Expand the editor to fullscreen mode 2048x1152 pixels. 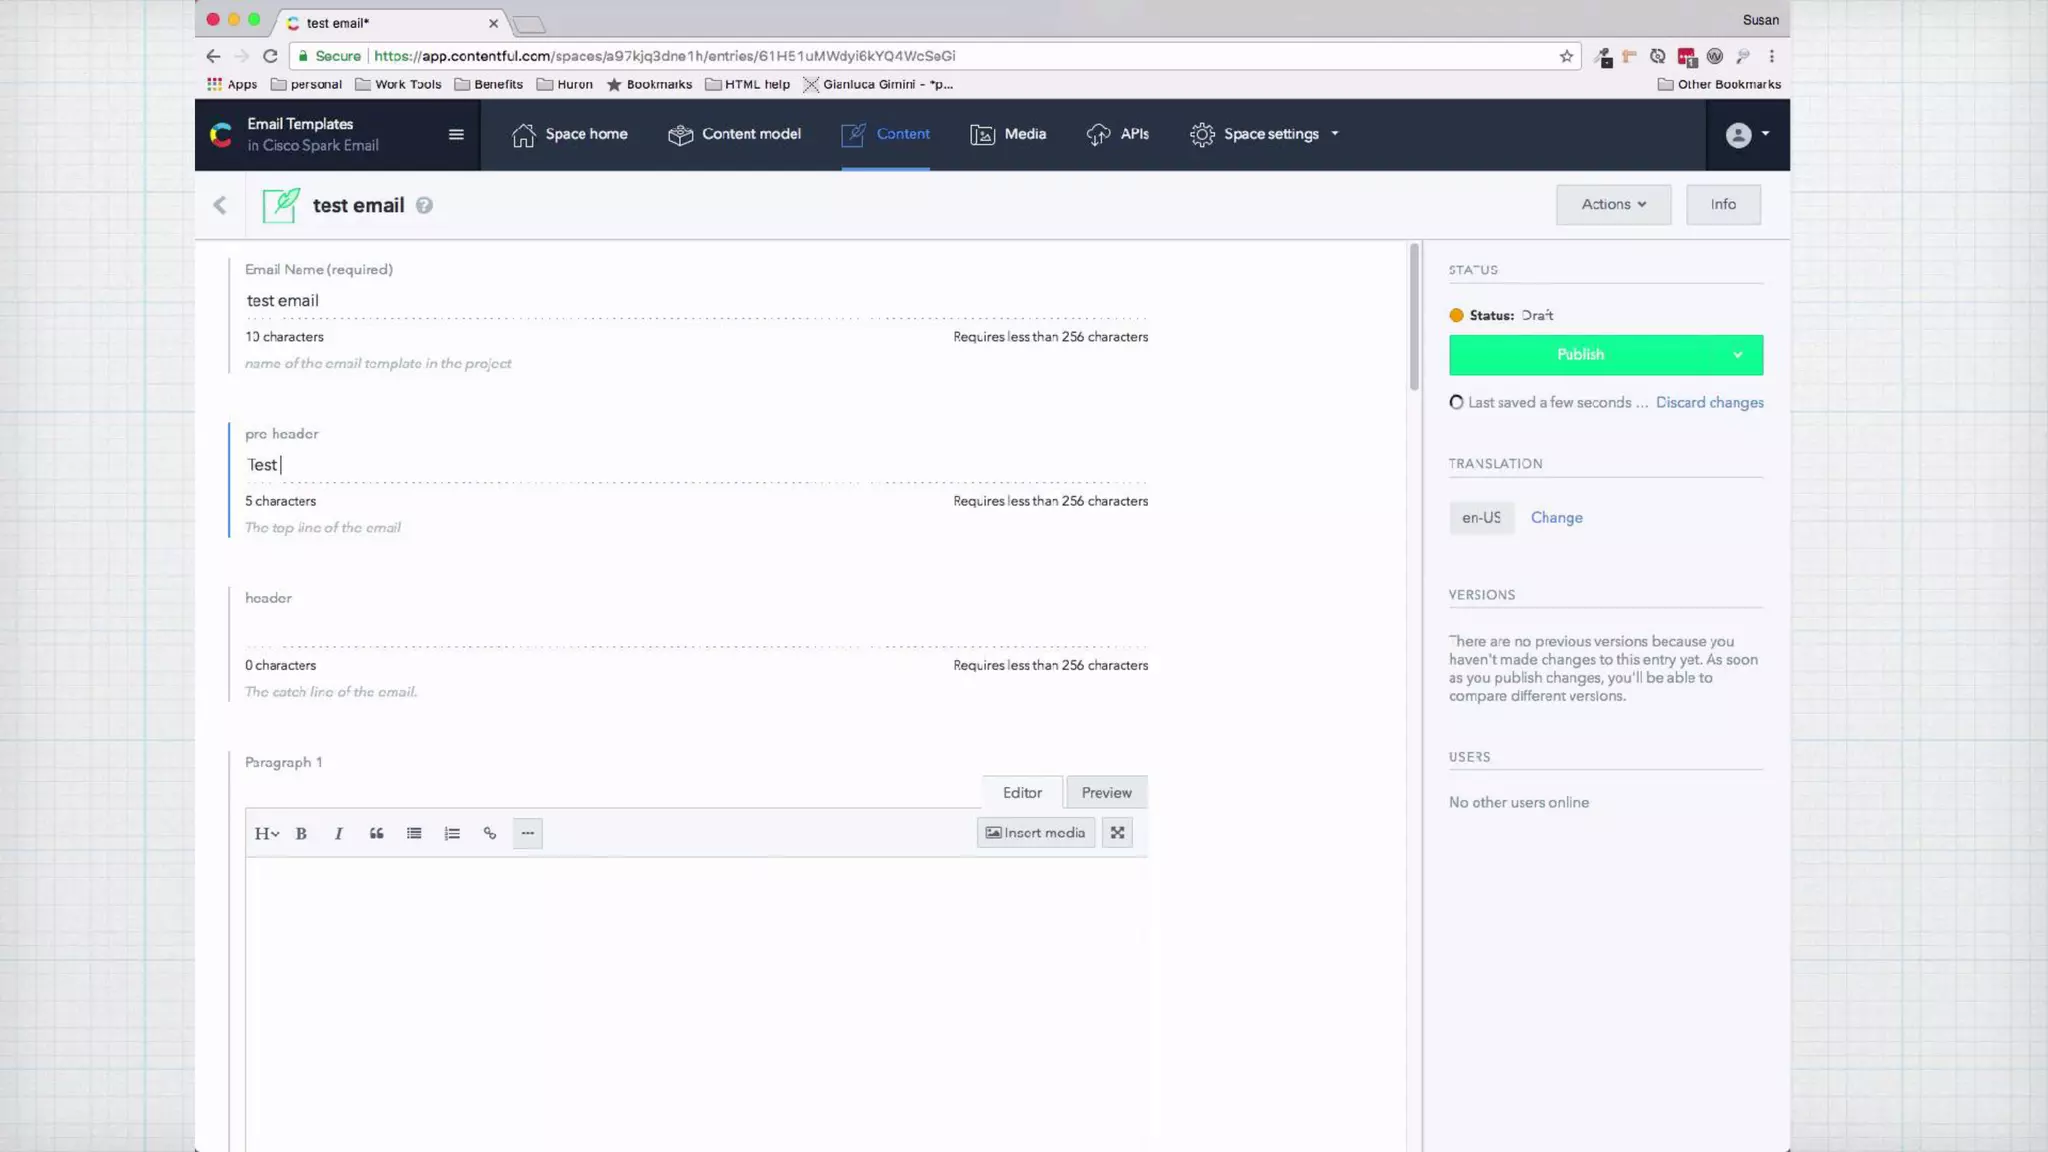click(1117, 833)
